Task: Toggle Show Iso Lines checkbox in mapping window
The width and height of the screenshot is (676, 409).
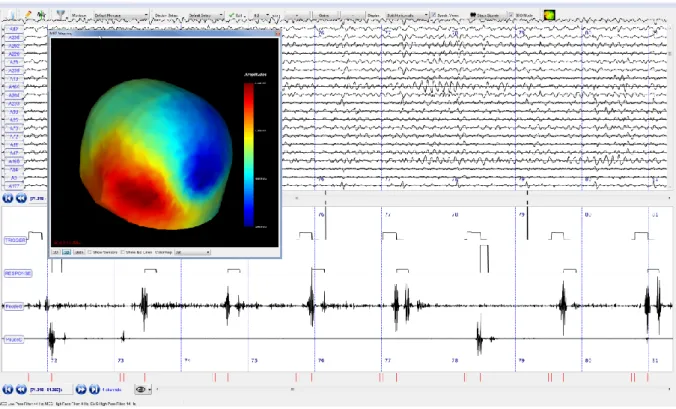Action: 122,252
